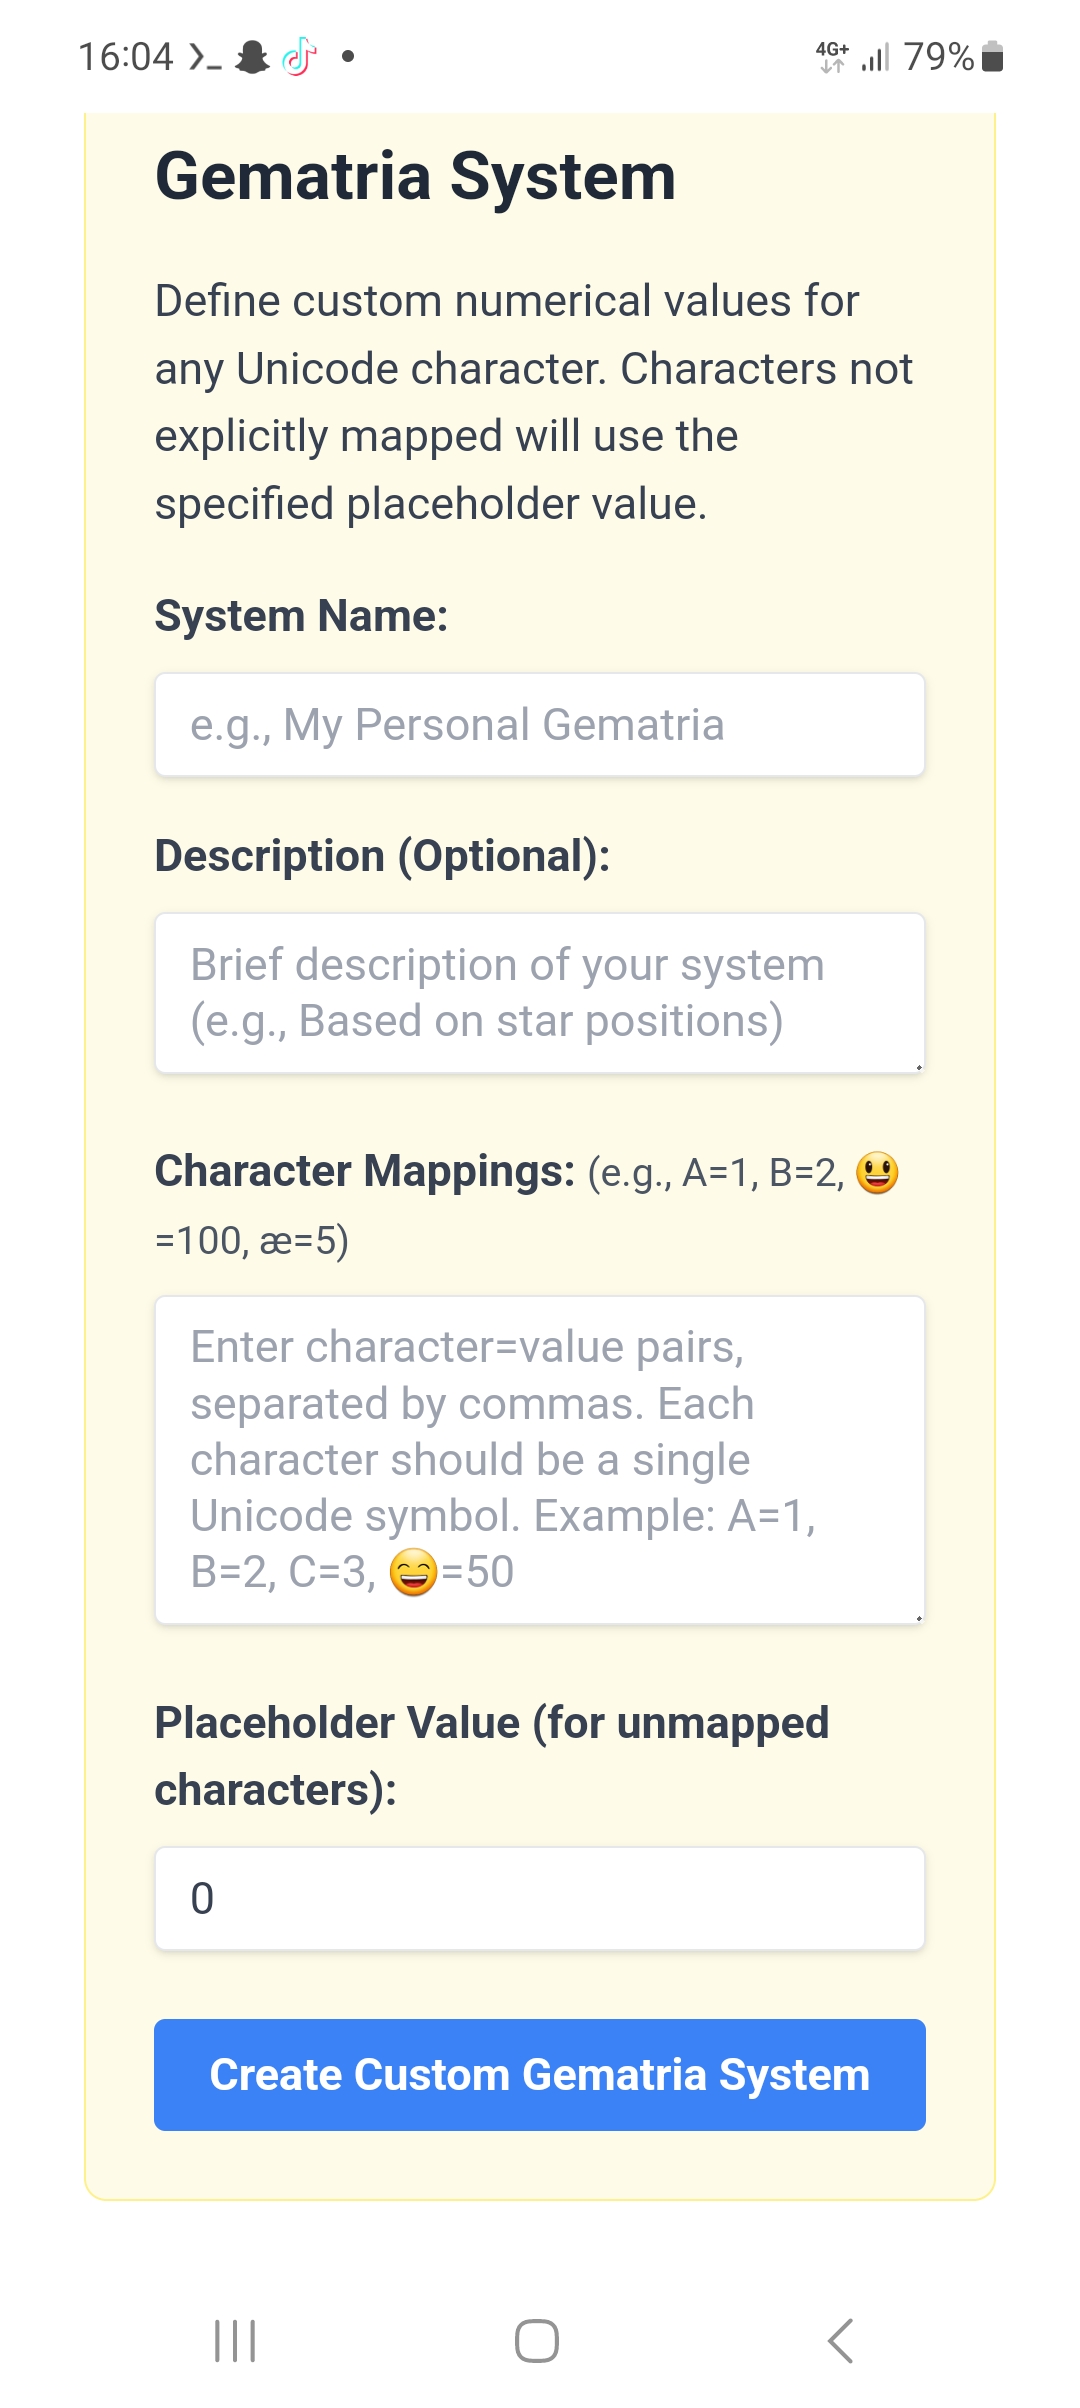Grab the Character Mappings box resize handle
Screen dimensions: 1080x2408
918,1617
